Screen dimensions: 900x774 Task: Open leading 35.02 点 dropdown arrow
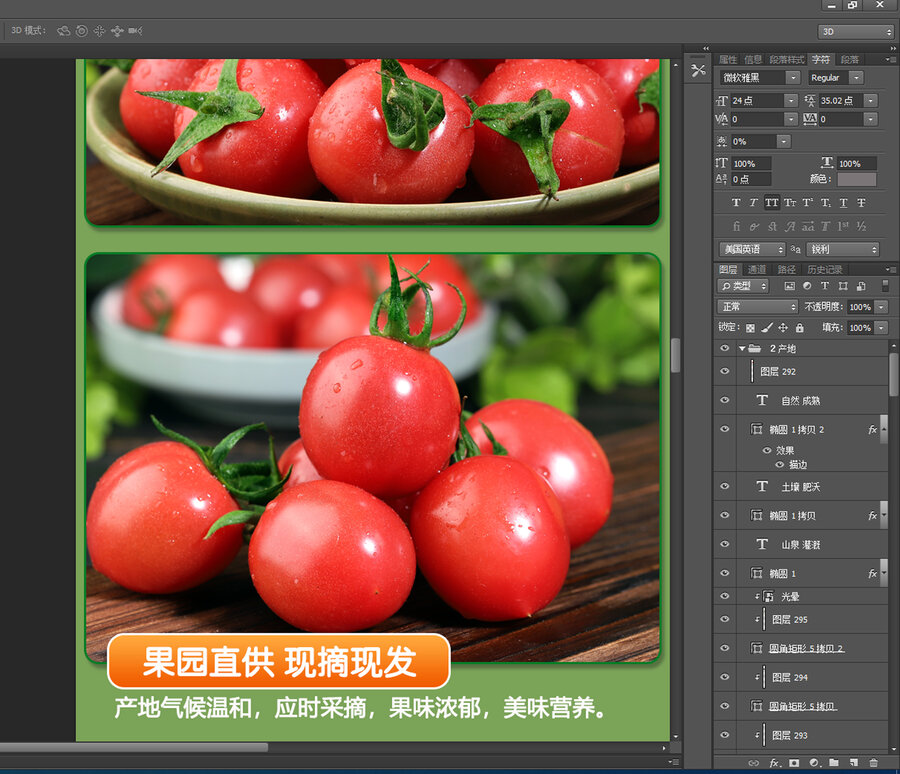[871, 100]
